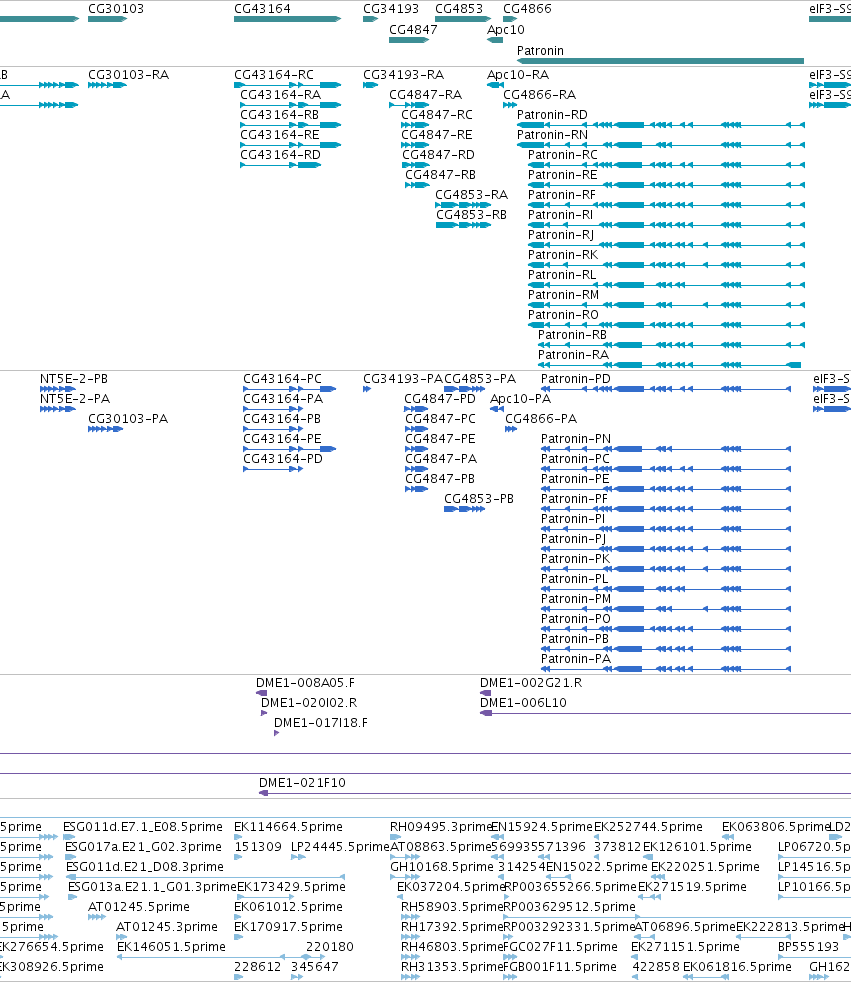
Task: Open EST RH09495.3prime
Action: click(441, 827)
